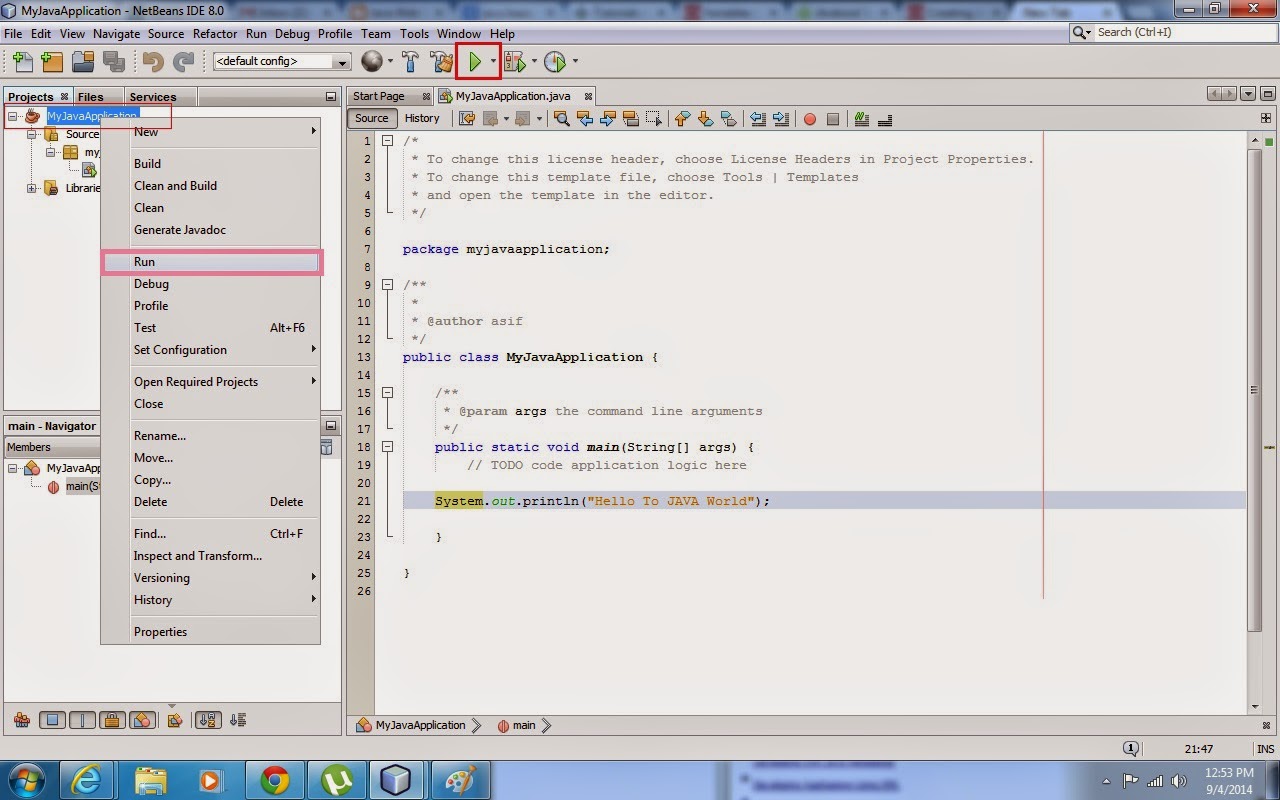Toggle the Bookmark icon in editor toolbar

tap(728, 118)
